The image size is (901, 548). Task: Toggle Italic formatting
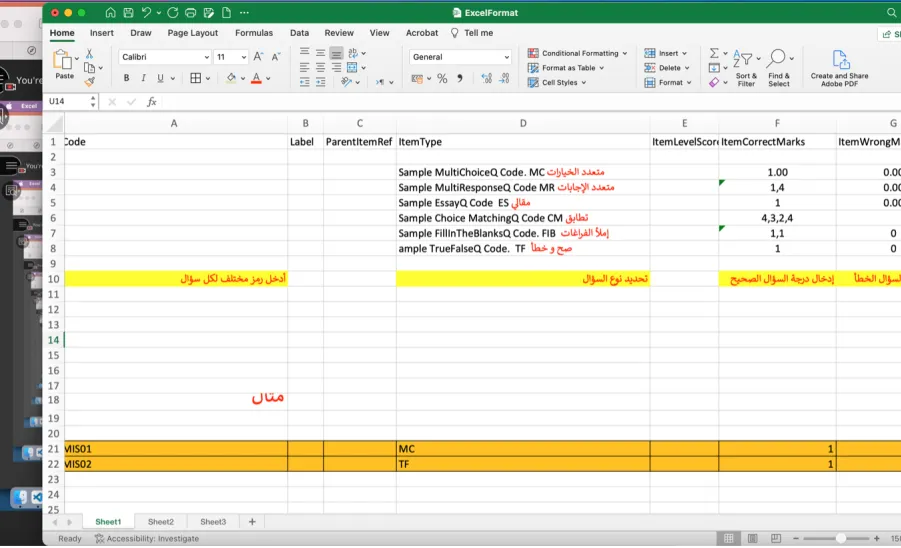143,78
